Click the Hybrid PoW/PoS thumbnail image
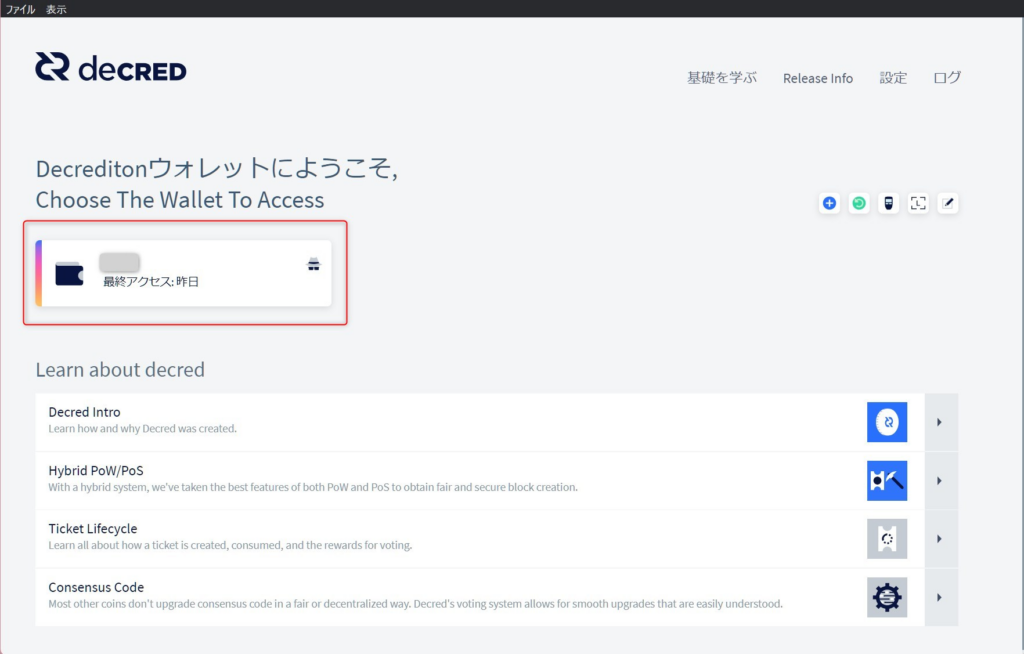This screenshot has height=654, width=1024. 886,481
